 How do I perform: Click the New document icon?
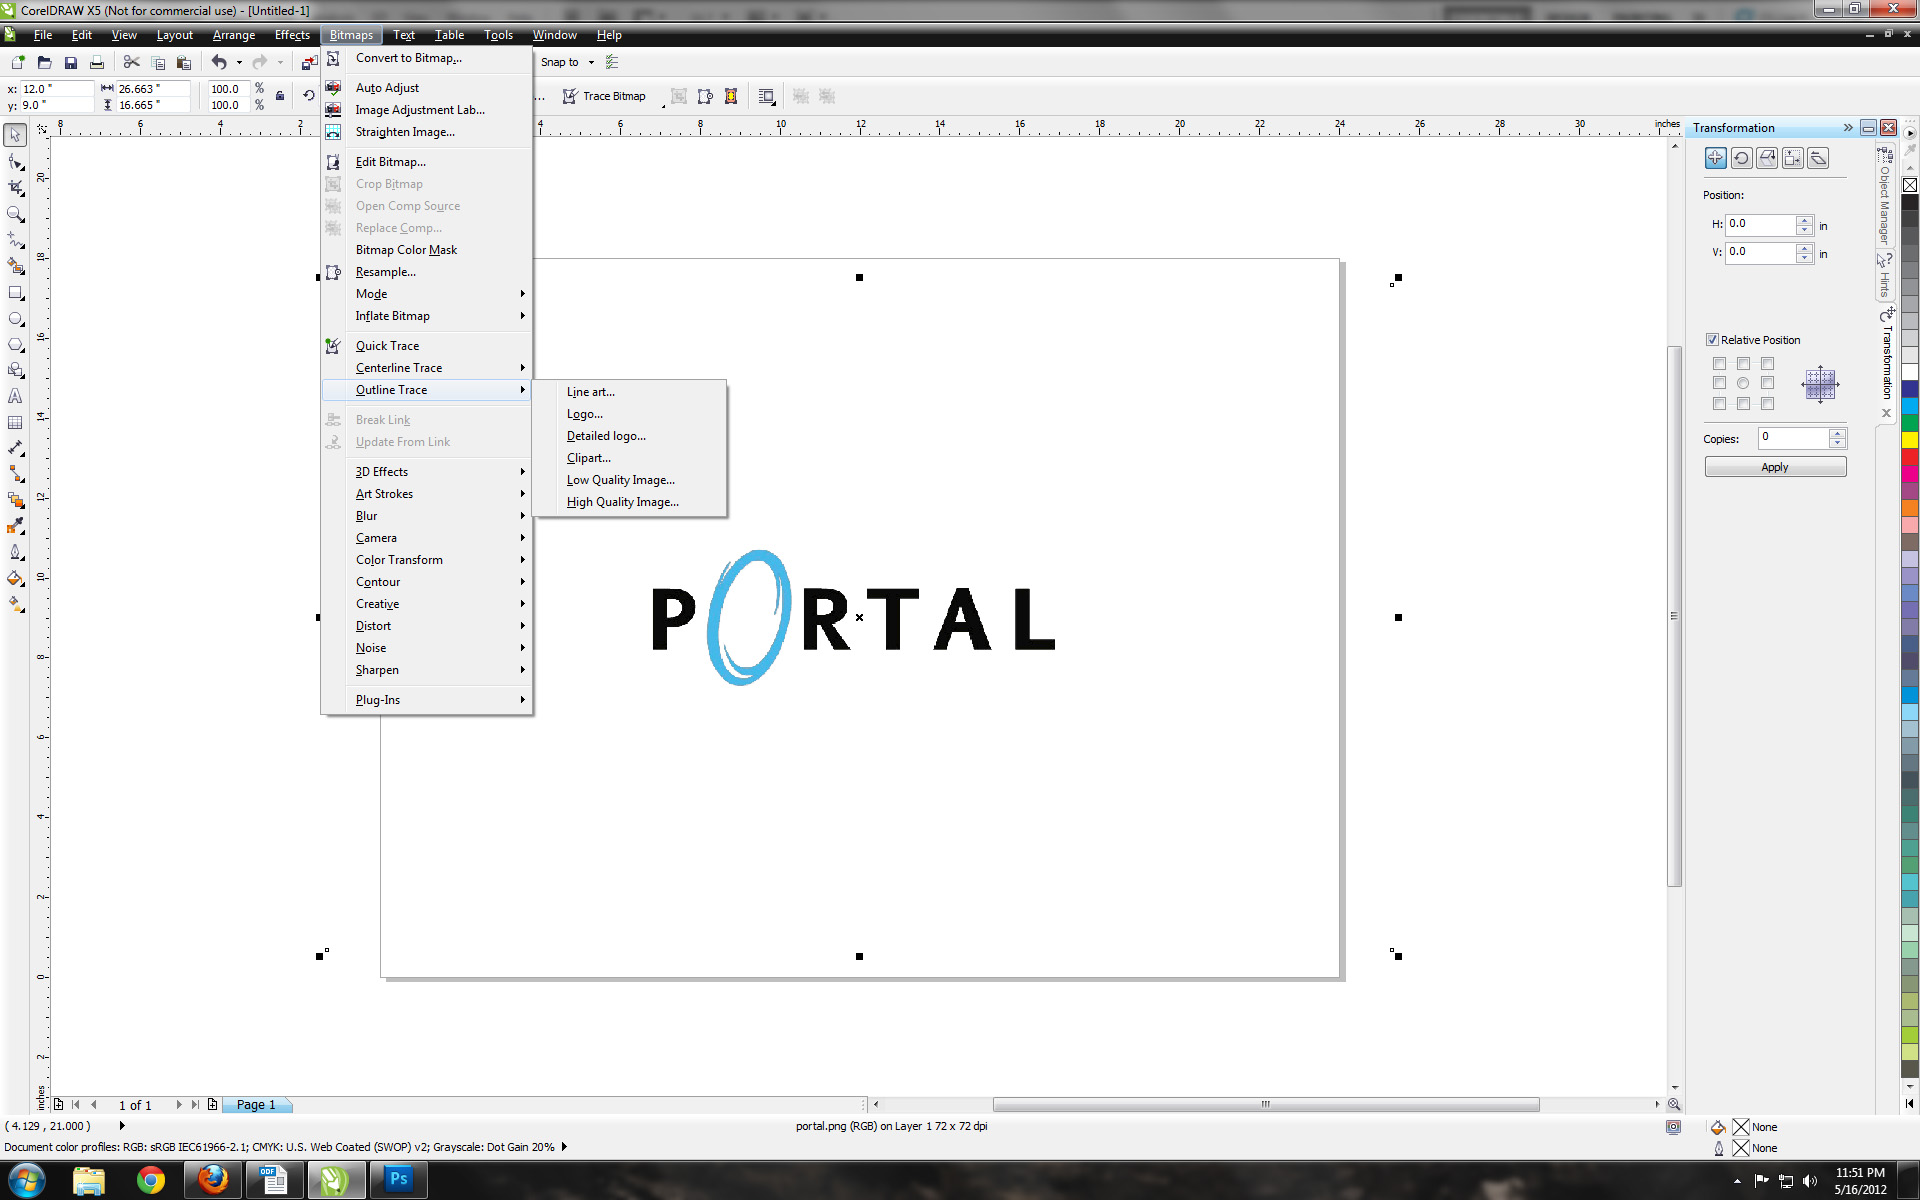pos(18,62)
